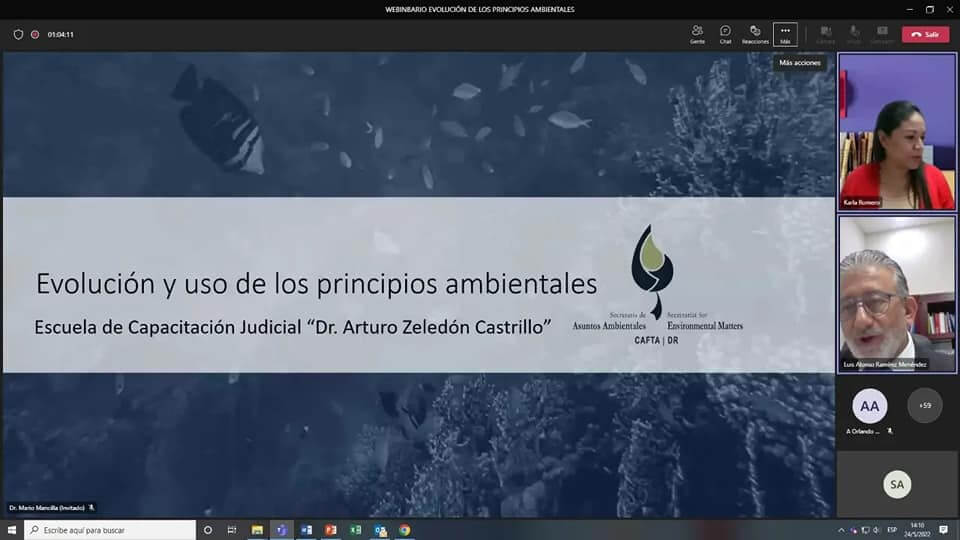Toggle the microphone mute
The width and height of the screenshot is (960, 540).
tap(854, 34)
